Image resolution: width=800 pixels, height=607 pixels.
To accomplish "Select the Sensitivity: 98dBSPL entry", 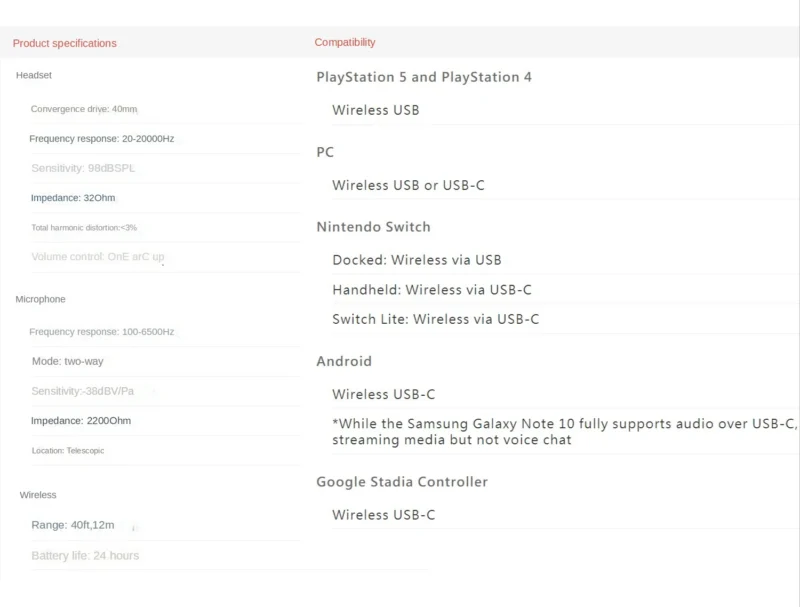I will 82,168.
